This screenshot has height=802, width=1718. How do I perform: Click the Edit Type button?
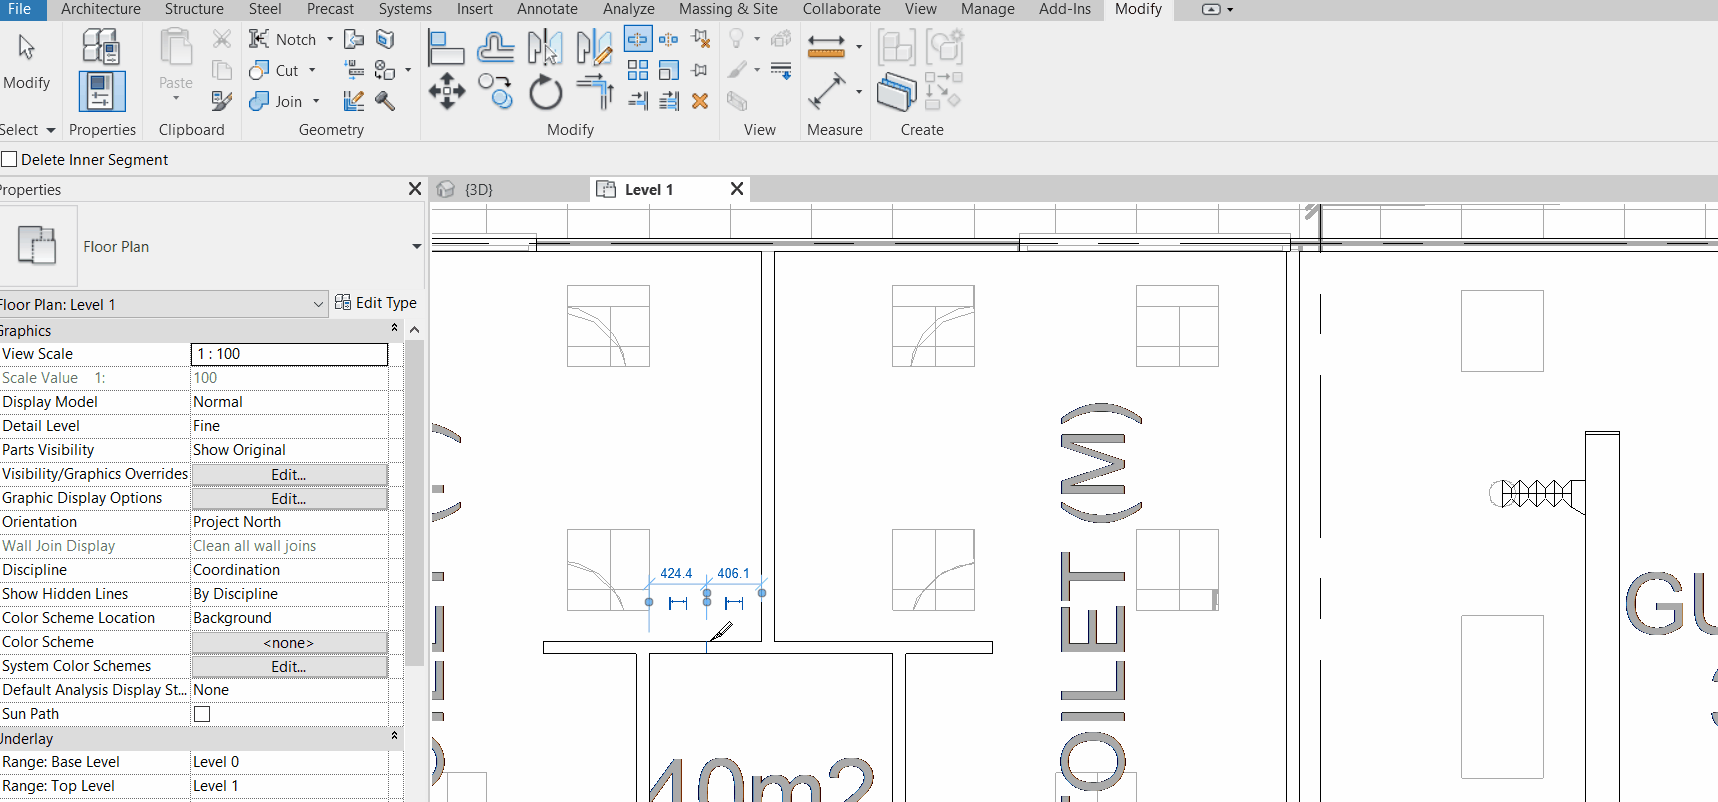click(x=376, y=303)
